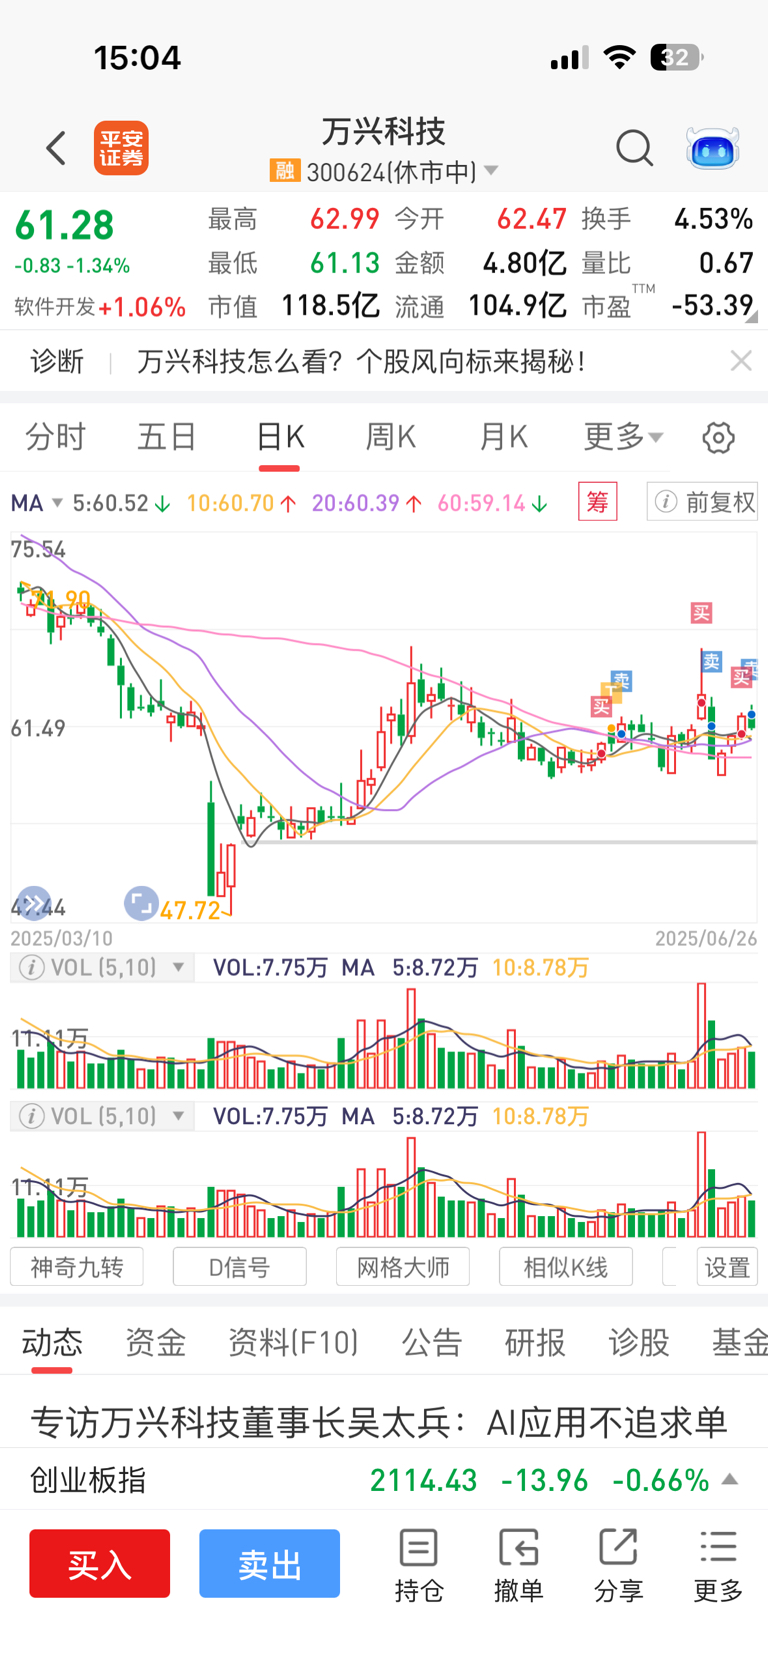Viewport: 769px width, 1665px height.
Task: Open the search magnifier icon
Action: point(634,148)
